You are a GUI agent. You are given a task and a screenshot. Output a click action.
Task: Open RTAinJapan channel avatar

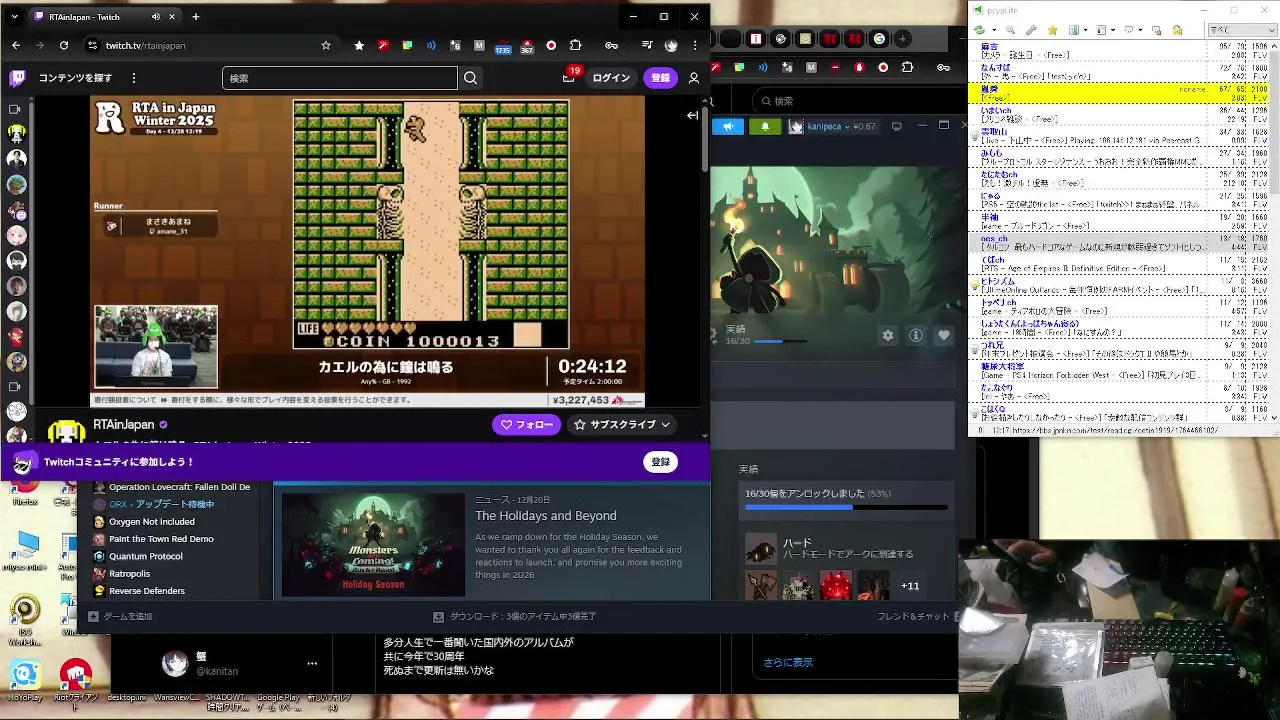[x=66, y=431]
